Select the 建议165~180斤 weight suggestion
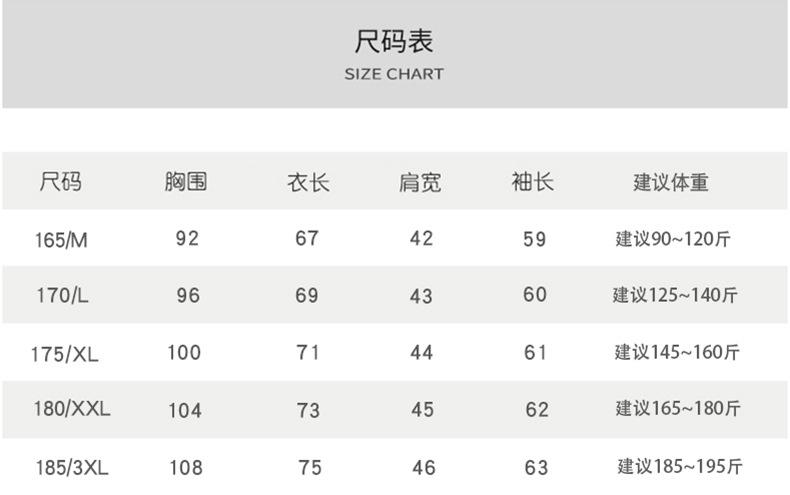This screenshot has width=790, height=495. tap(677, 409)
